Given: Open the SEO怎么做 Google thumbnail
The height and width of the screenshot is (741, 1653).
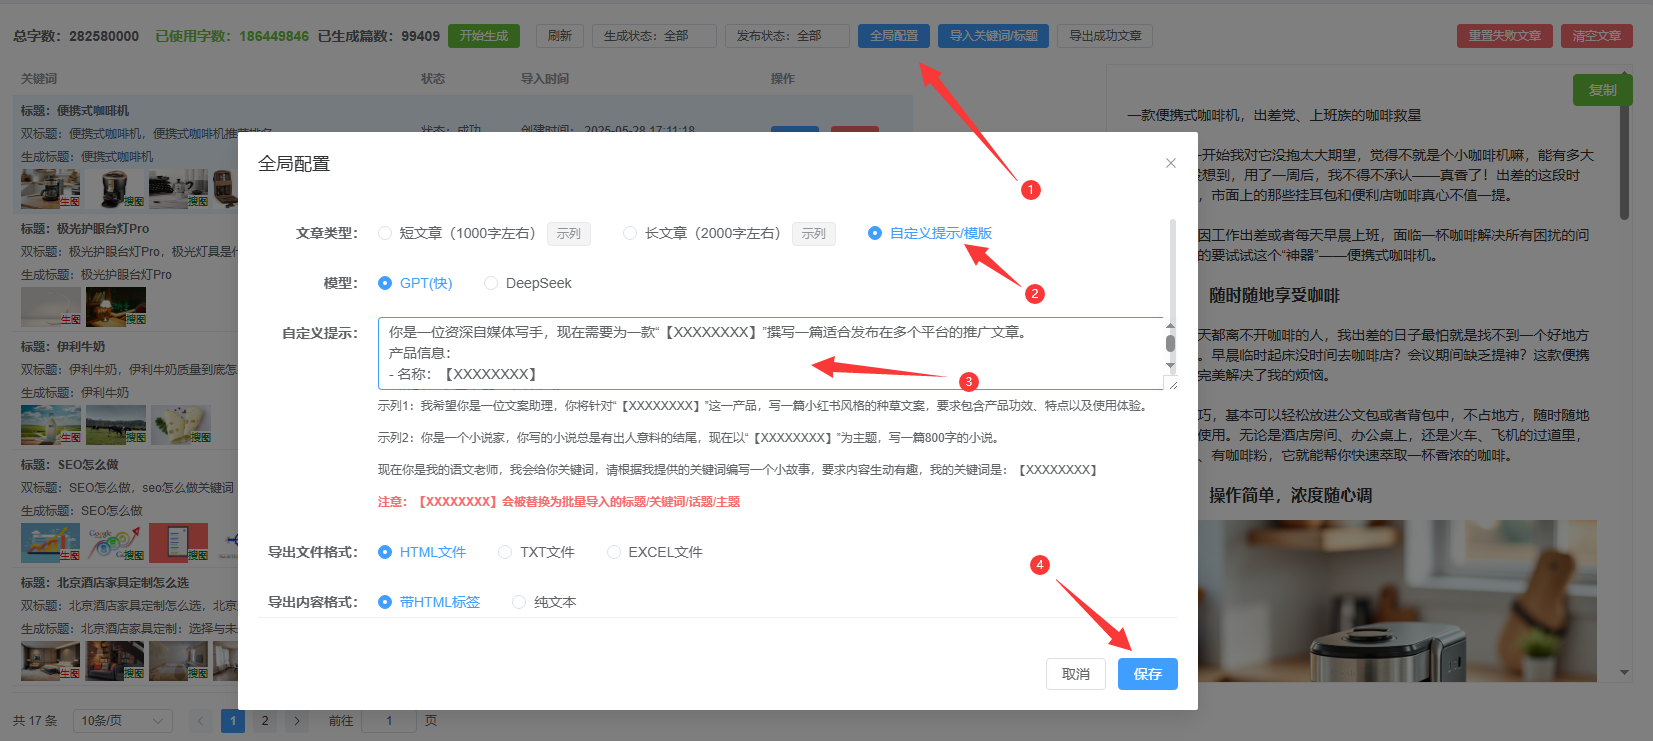Looking at the screenshot, I should [x=116, y=542].
